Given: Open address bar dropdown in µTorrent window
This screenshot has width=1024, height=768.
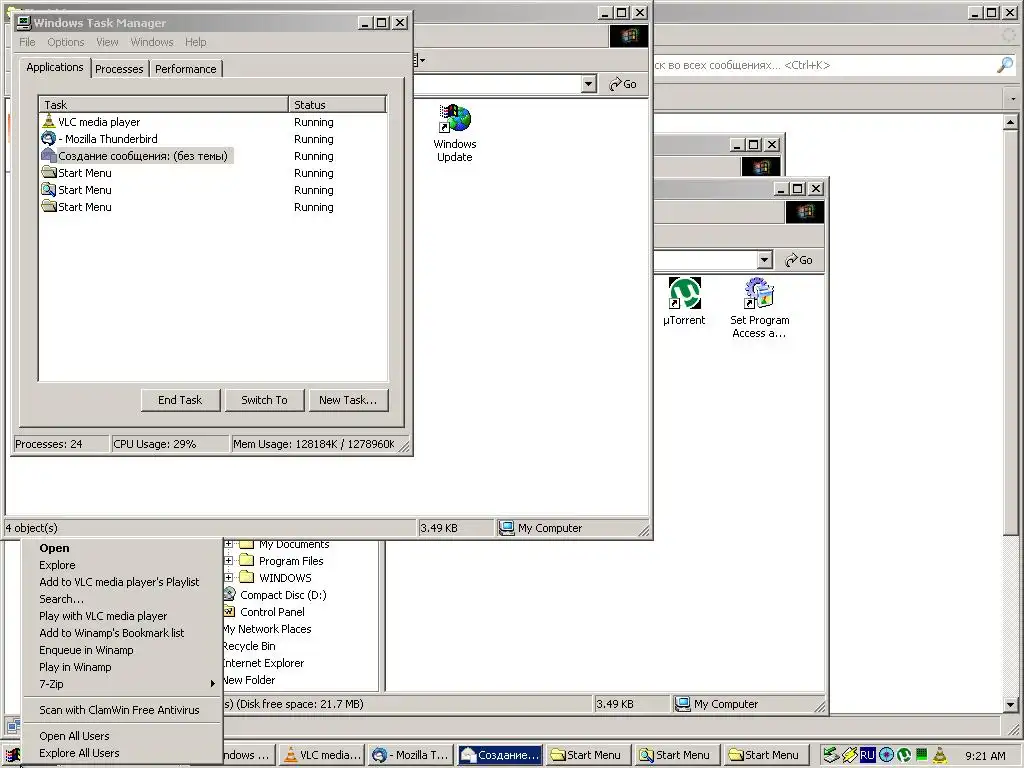Looking at the screenshot, I should coord(765,260).
